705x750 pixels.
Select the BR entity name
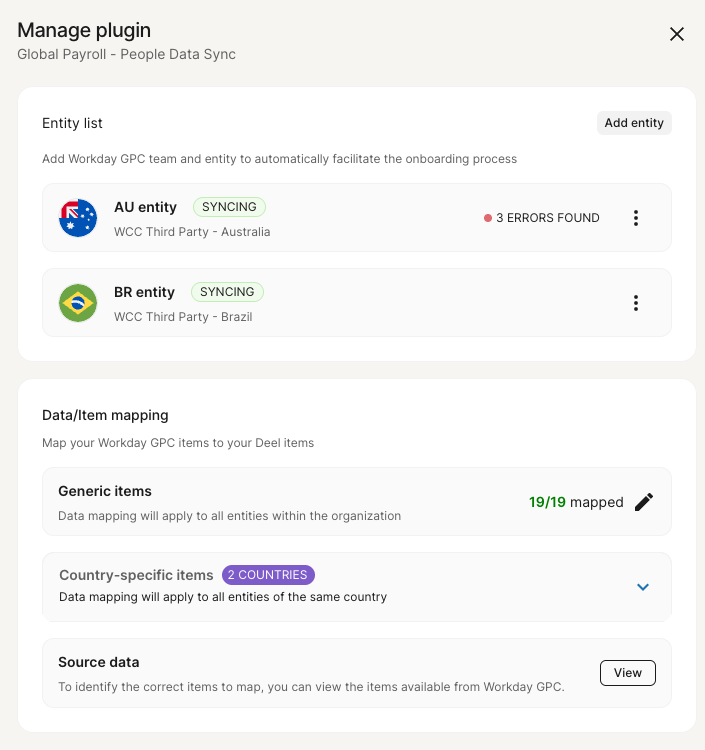144,292
